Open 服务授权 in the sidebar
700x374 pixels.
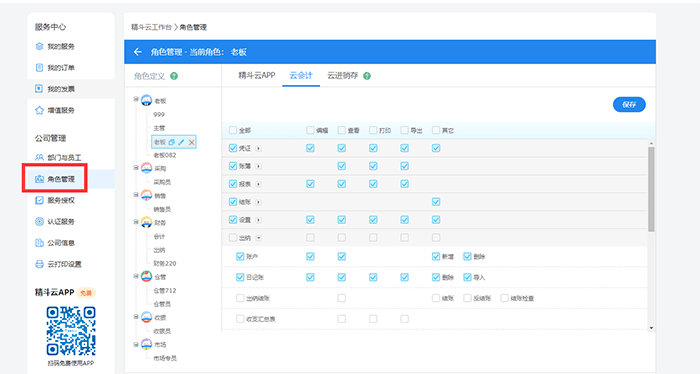pos(61,200)
